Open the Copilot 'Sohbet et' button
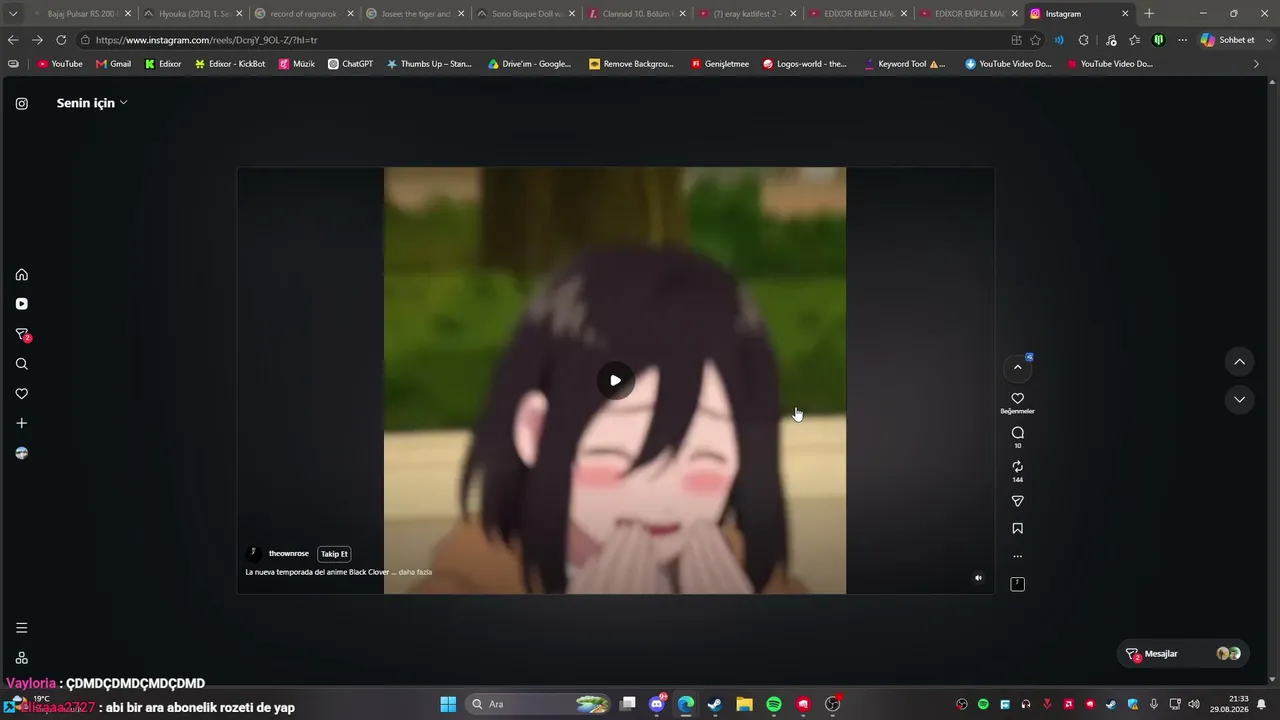 coord(1227,40)
